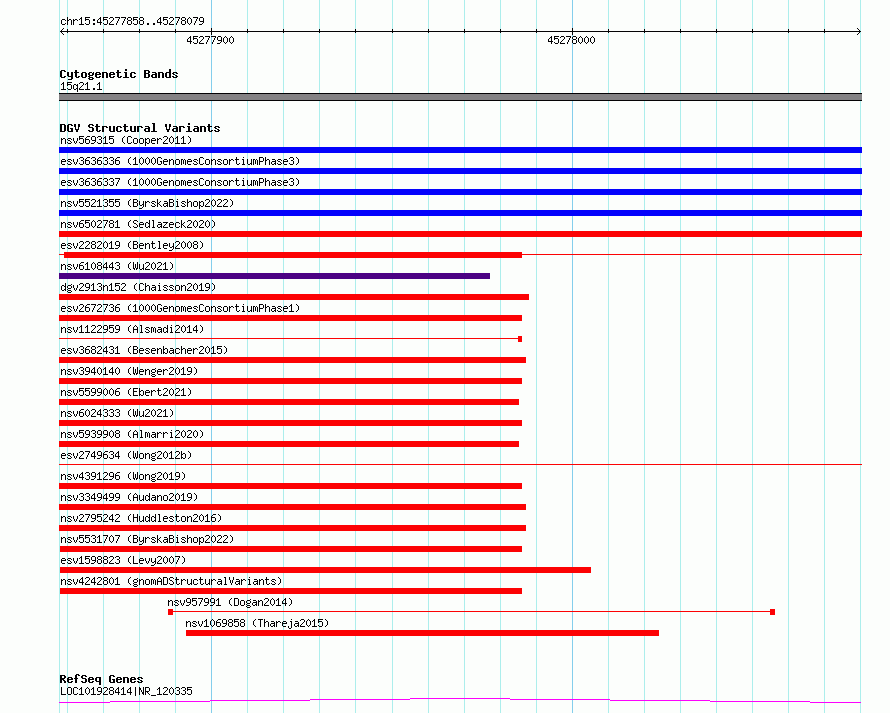
Task: Click esv2672736 (1000GenomesConsortiumPhase1) label
Action: [180, 308]
